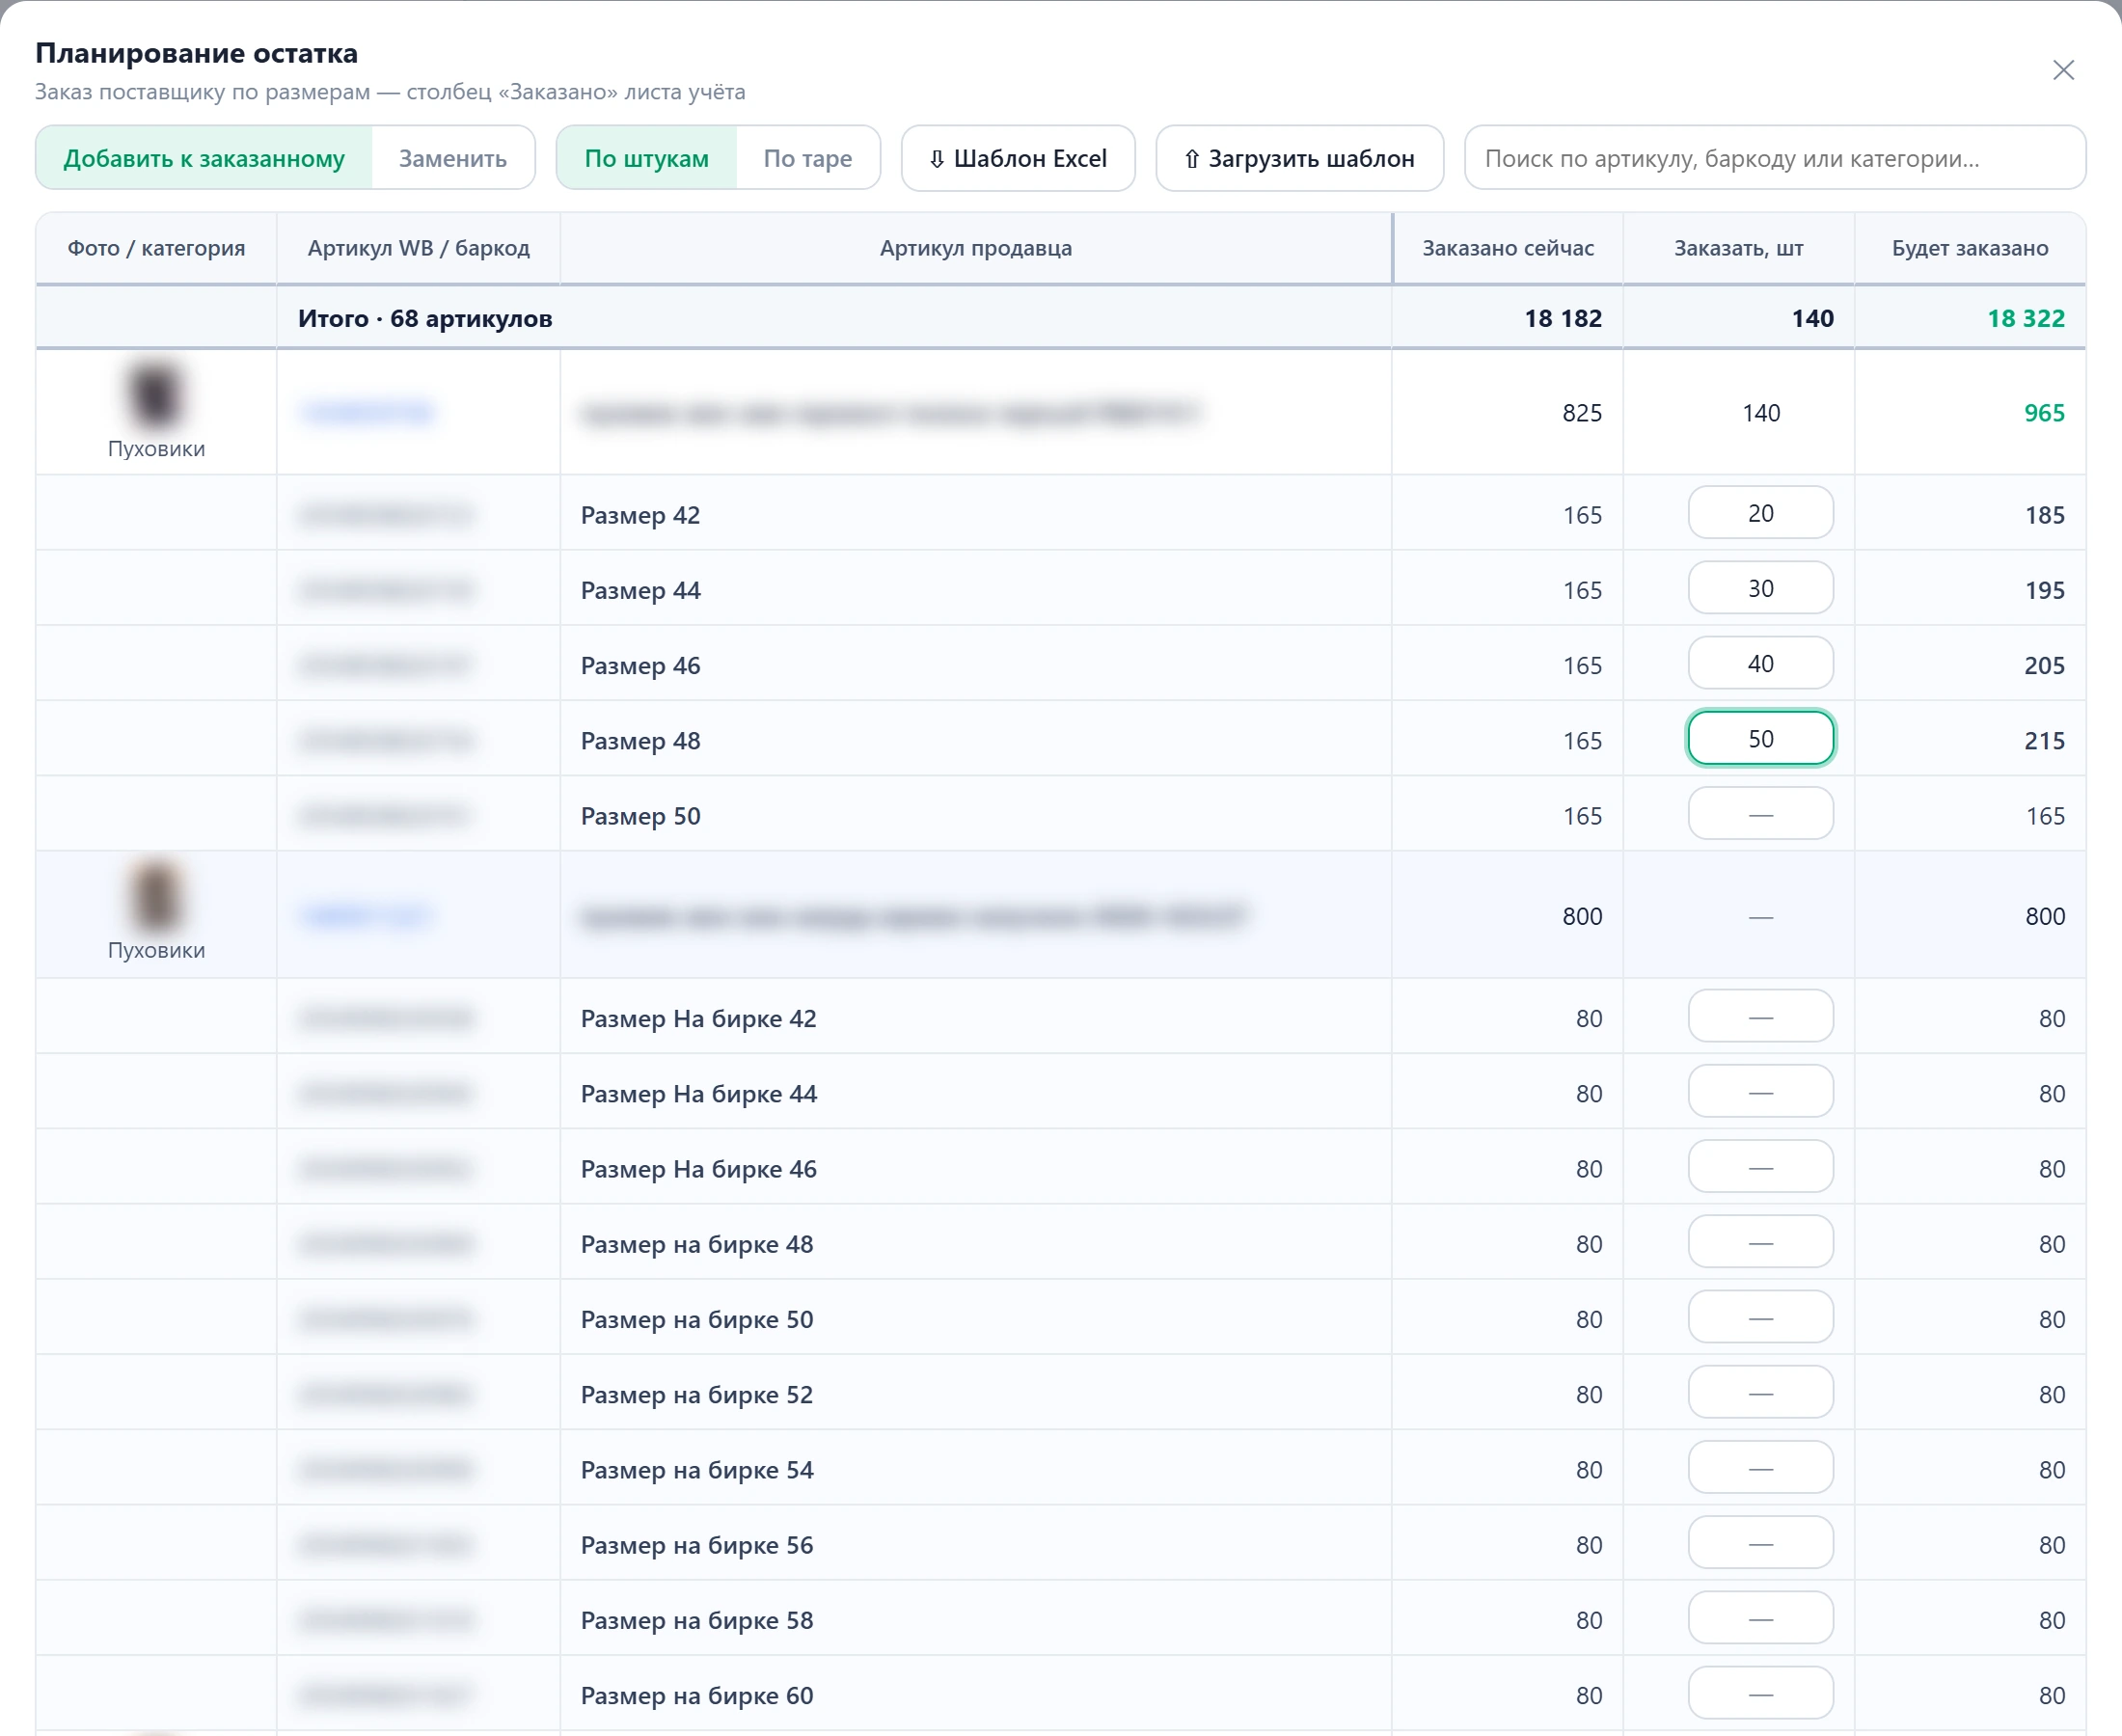The width and height of the screenshot is (2122, 1736).
Task: Set quantity for Размер на бирке 60
Action: click(1760, 1693)
